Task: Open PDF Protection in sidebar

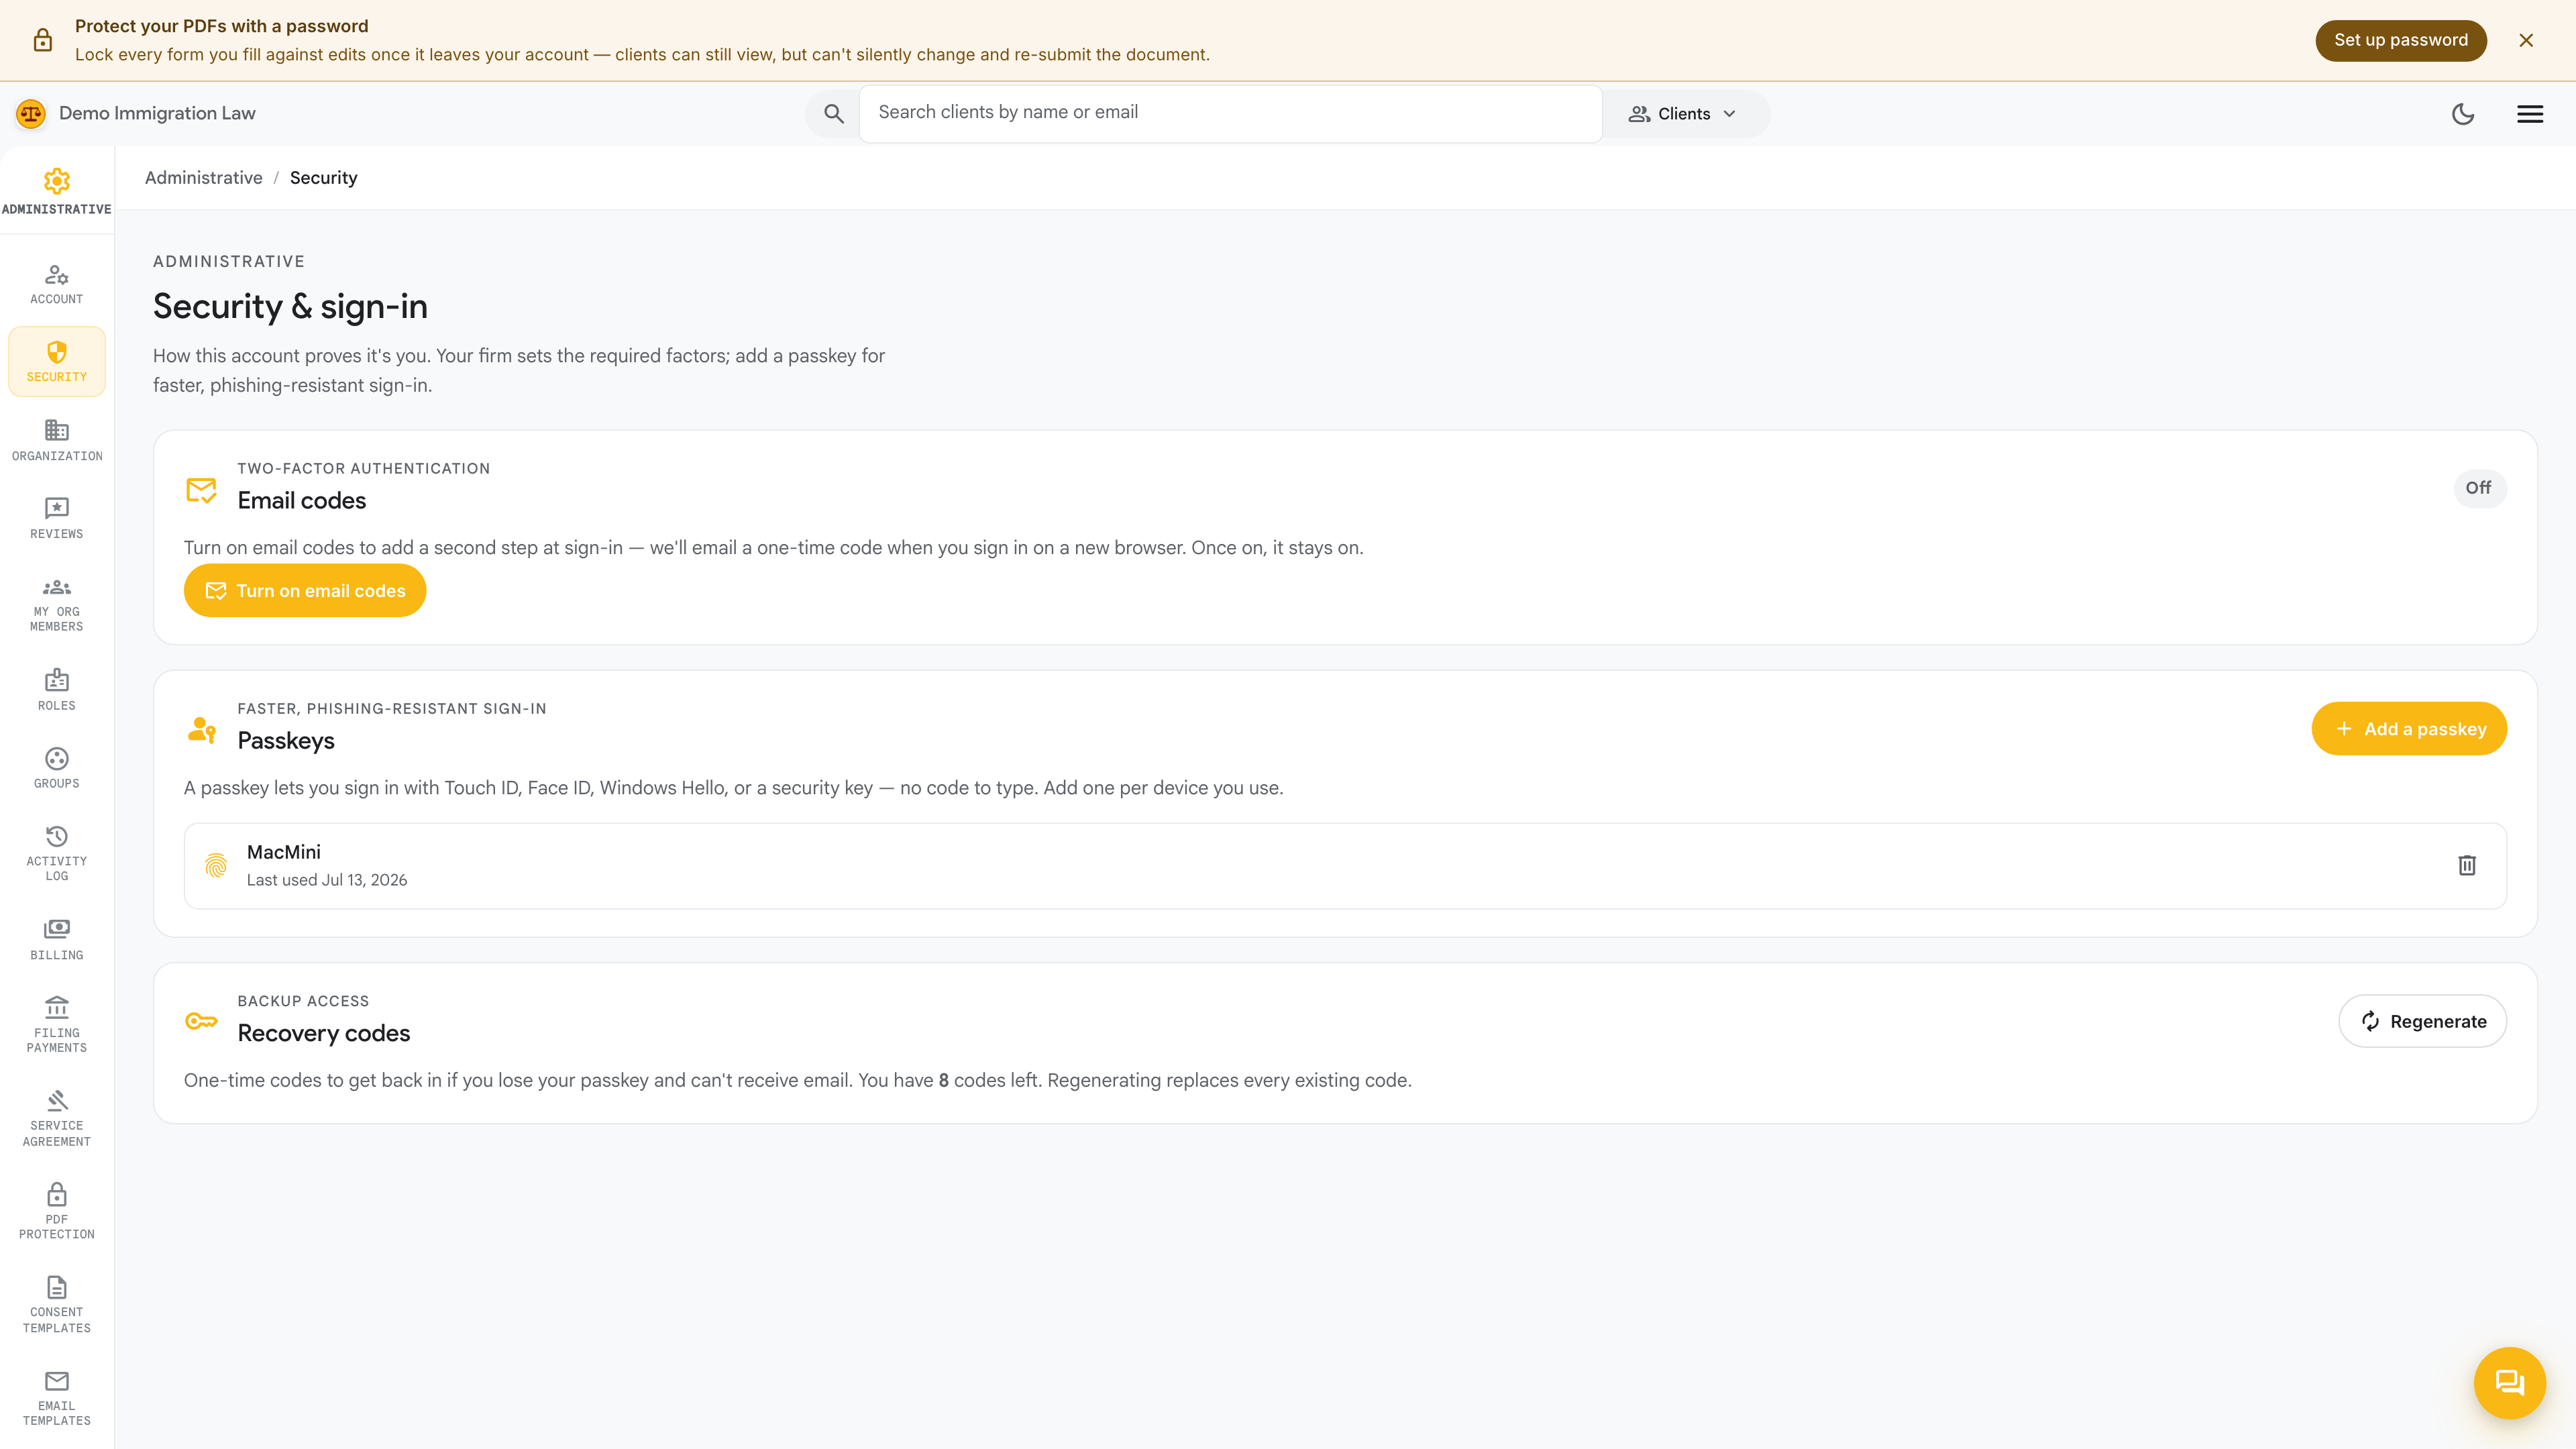Action: click(x=57, y=1212)
